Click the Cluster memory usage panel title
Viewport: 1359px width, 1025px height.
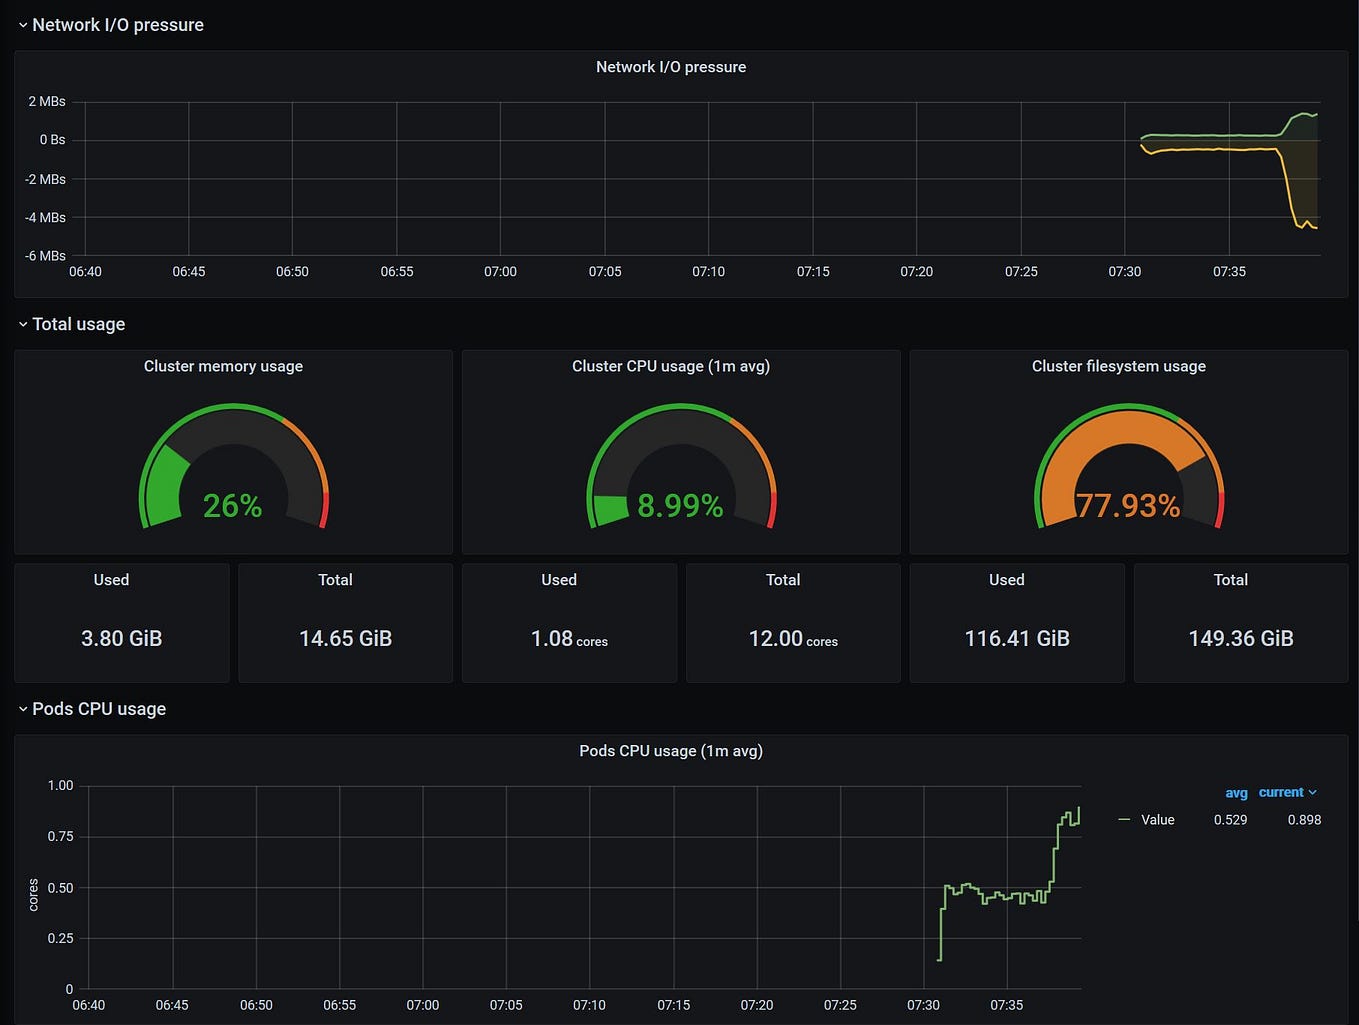click(223, 366)
